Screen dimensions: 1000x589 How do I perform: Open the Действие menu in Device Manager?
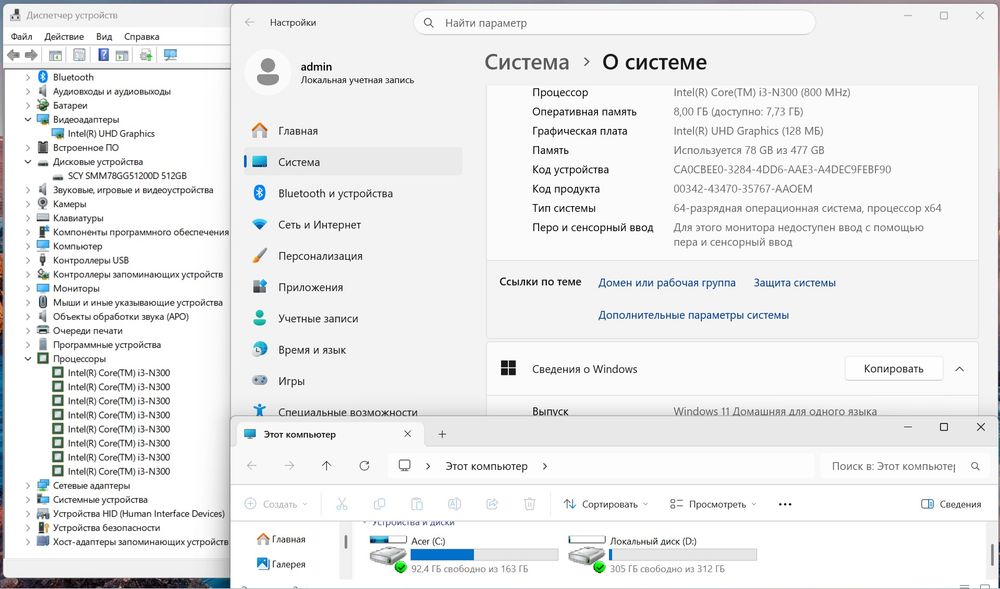coord(64,36)
